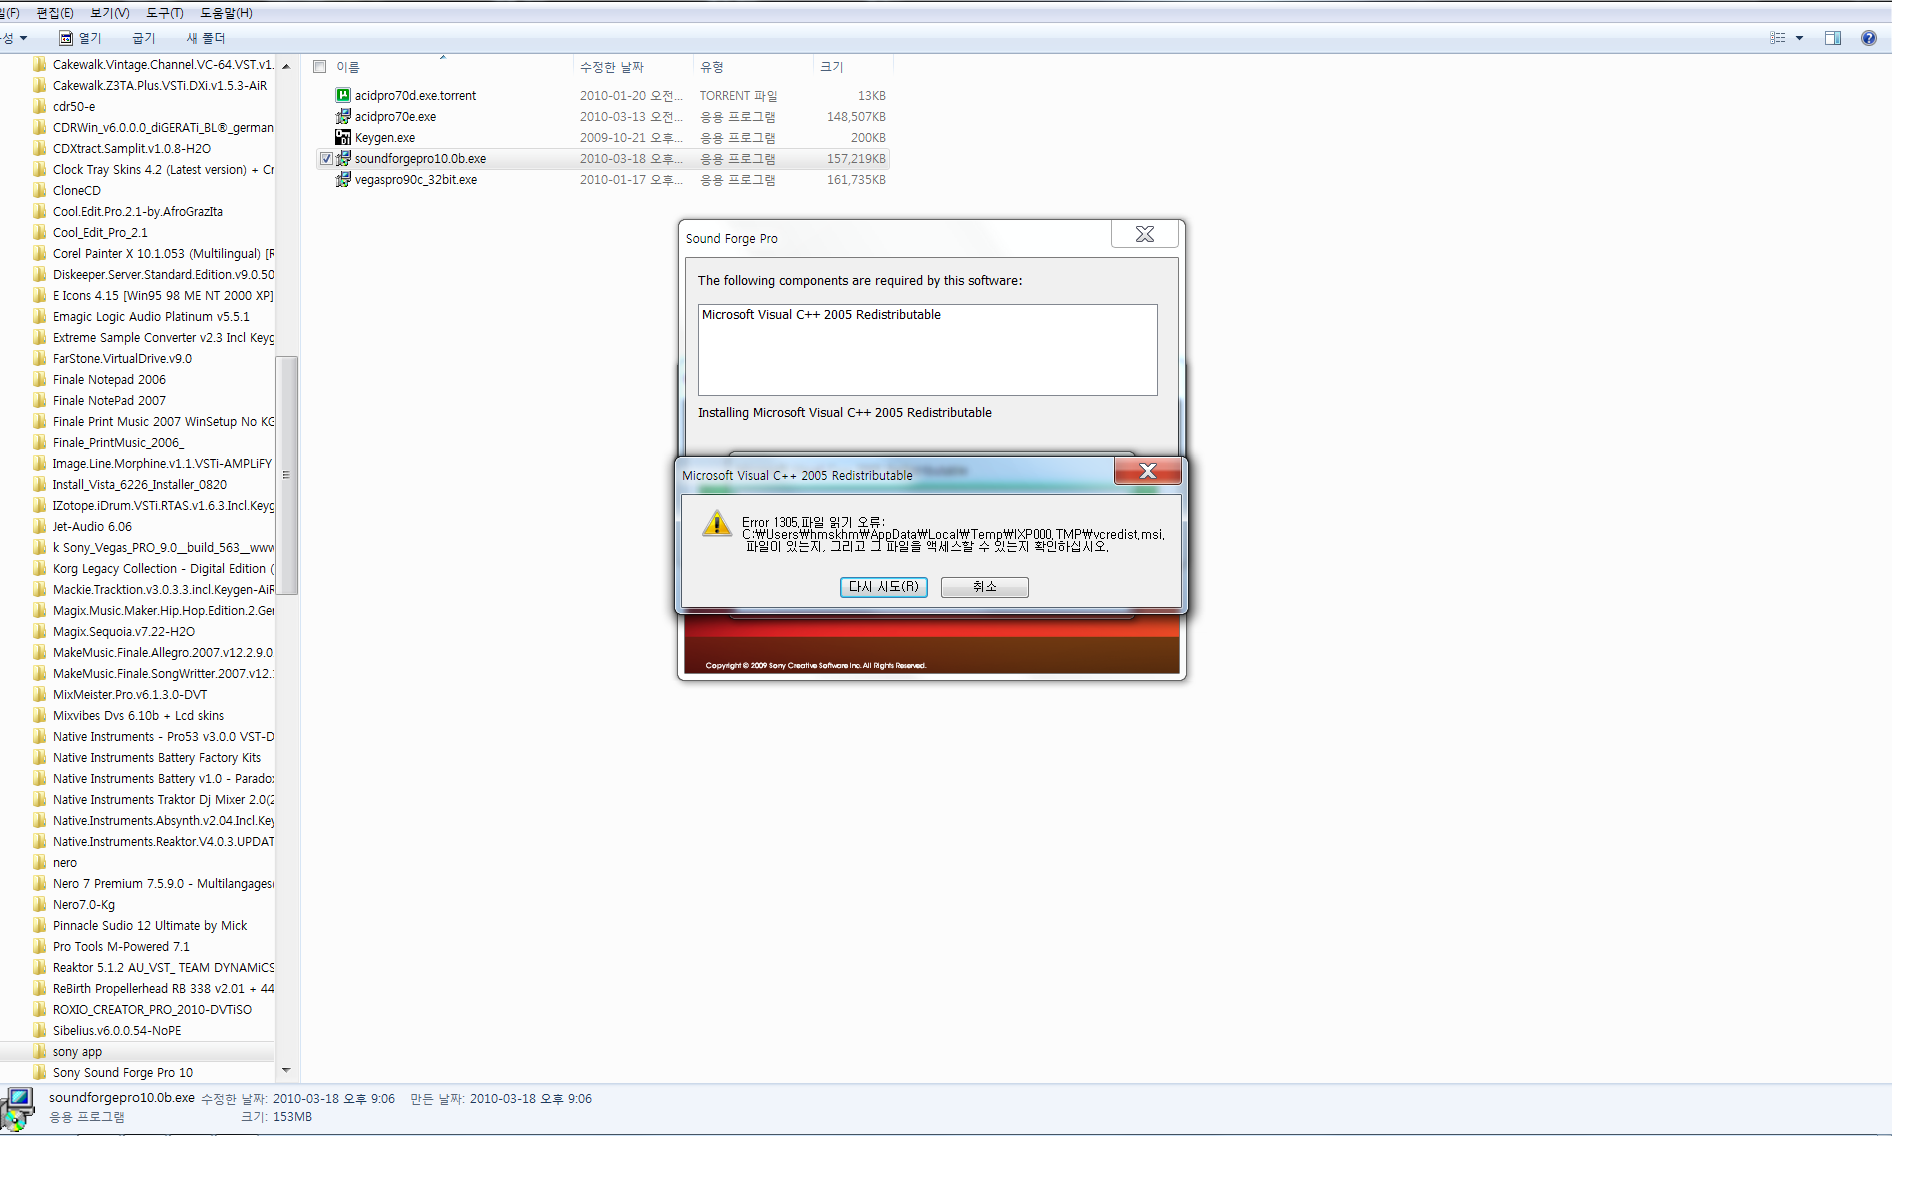This screenshot has width=1920, height=1200.
Task: Click the retry (다시 시도) button
Action: coord(884,587)
